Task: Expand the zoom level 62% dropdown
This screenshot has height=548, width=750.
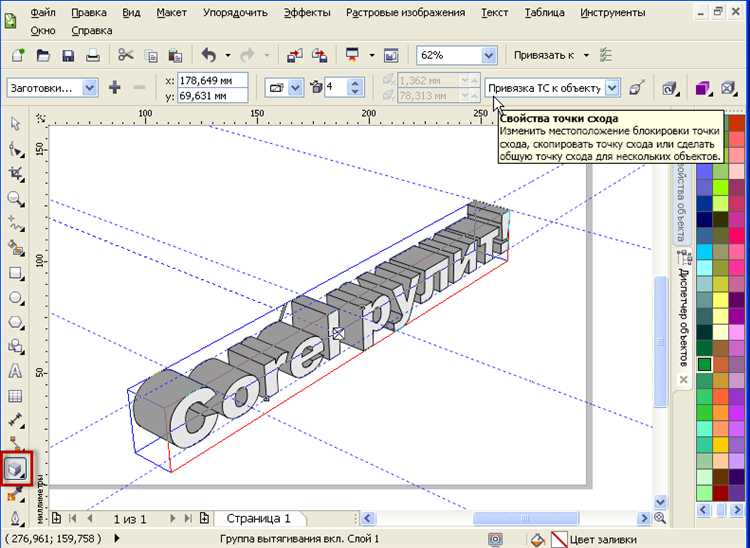Action: pyautogui.click(x=489, y=55)
